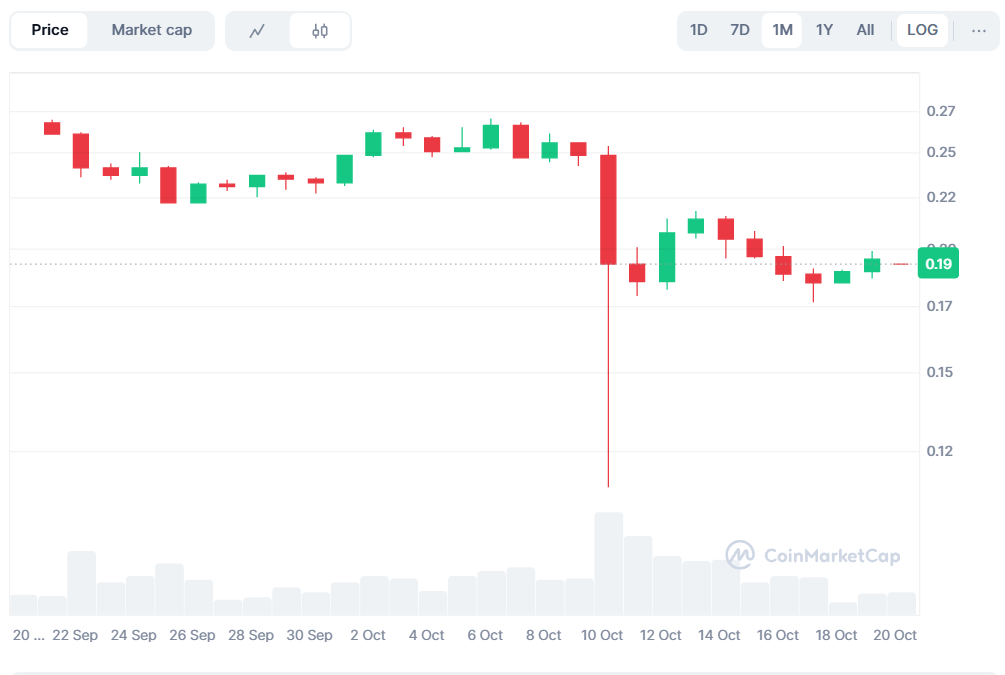
Task: Open the Market cap tab
Action: [151, 30]
